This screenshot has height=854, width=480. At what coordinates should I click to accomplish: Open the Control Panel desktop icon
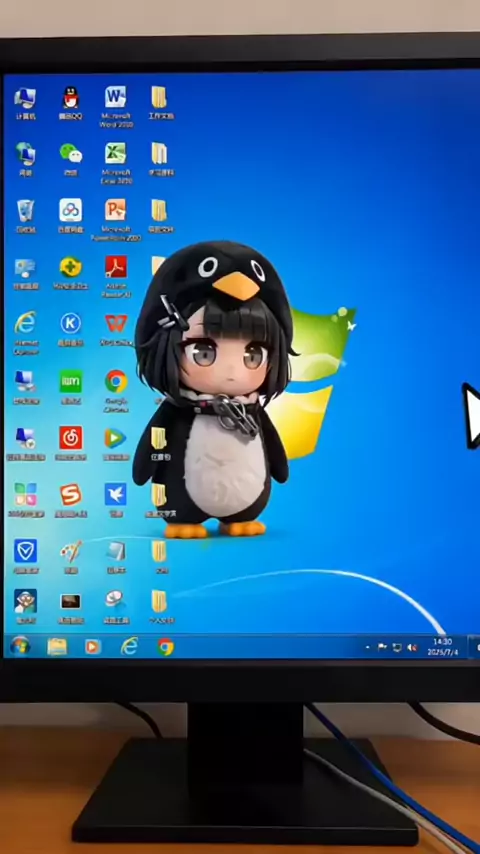click(25, 268)
